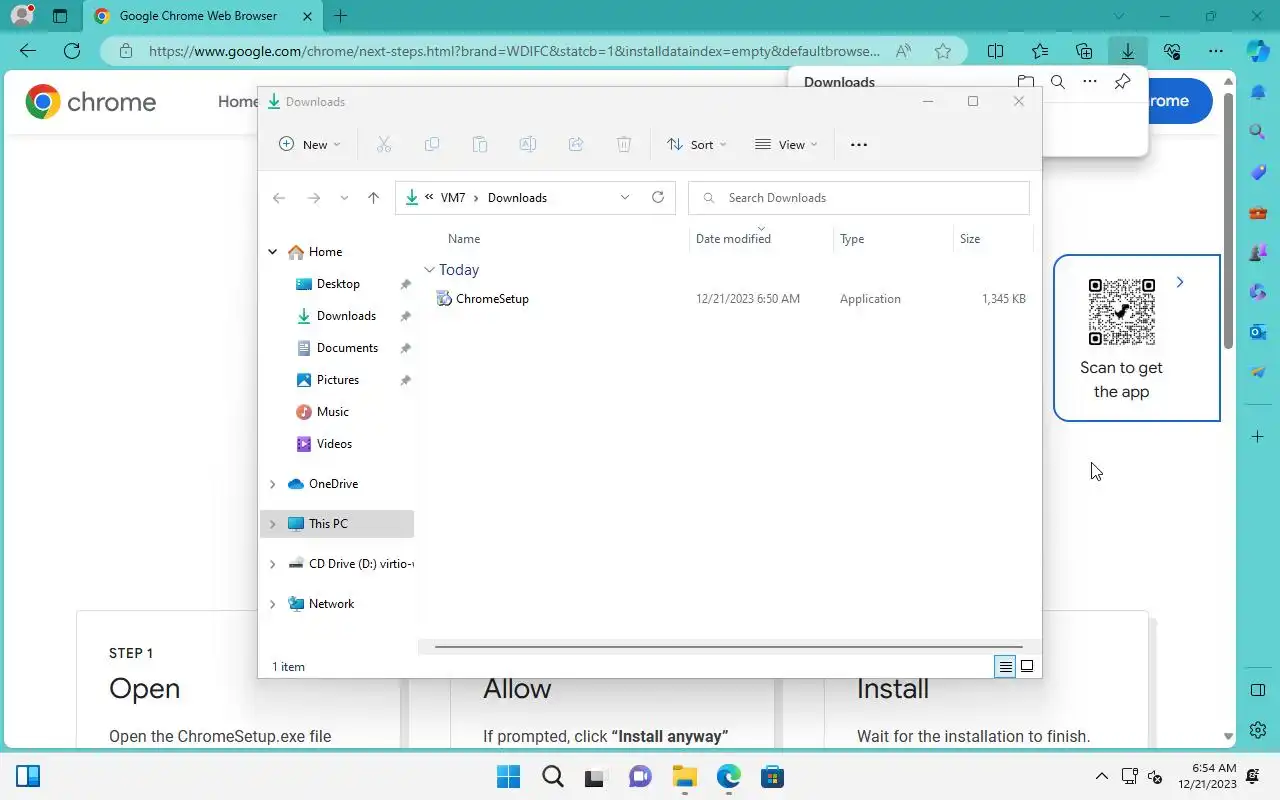Click the Share icon in Explorer toolbar

[x=576, y=145]
